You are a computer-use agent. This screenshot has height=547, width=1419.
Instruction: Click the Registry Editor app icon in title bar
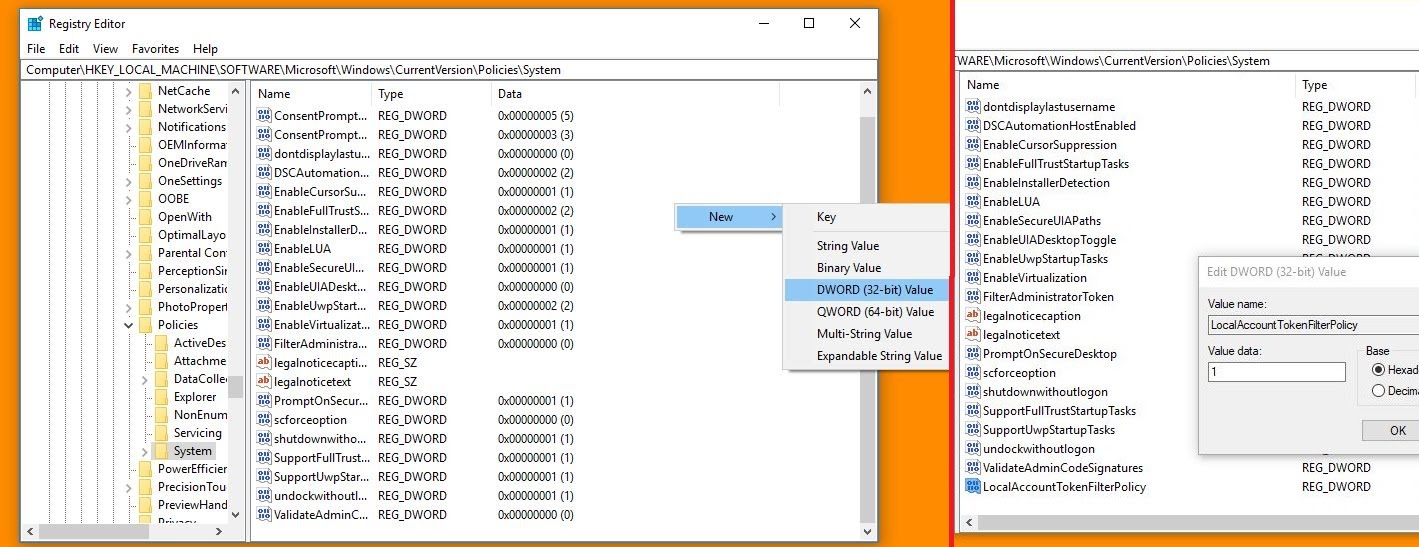35,24
